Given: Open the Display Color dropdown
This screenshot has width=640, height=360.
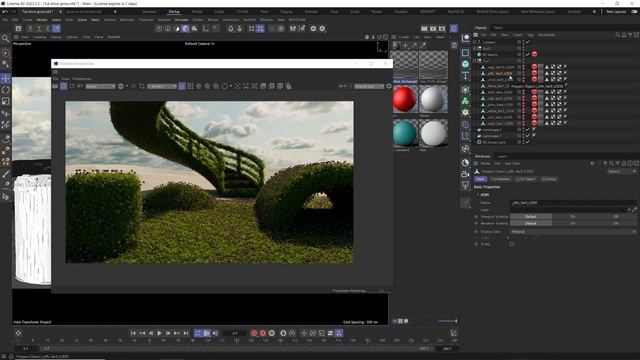Looking at the screenshot, I should pos(573,232).
